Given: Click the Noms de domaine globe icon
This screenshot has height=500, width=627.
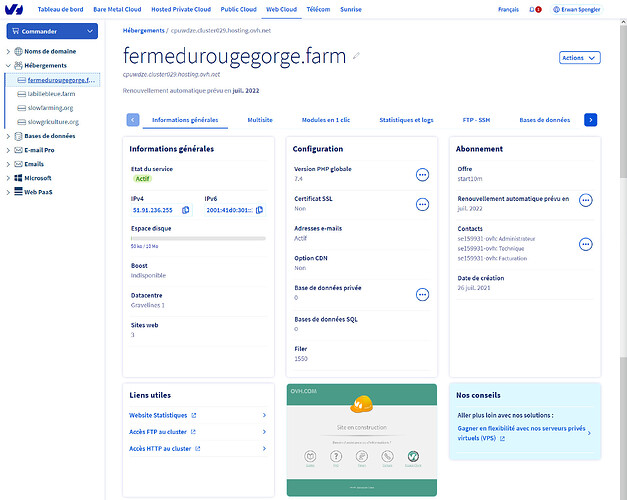Looking at the screenshot, I should click(18, 51).
